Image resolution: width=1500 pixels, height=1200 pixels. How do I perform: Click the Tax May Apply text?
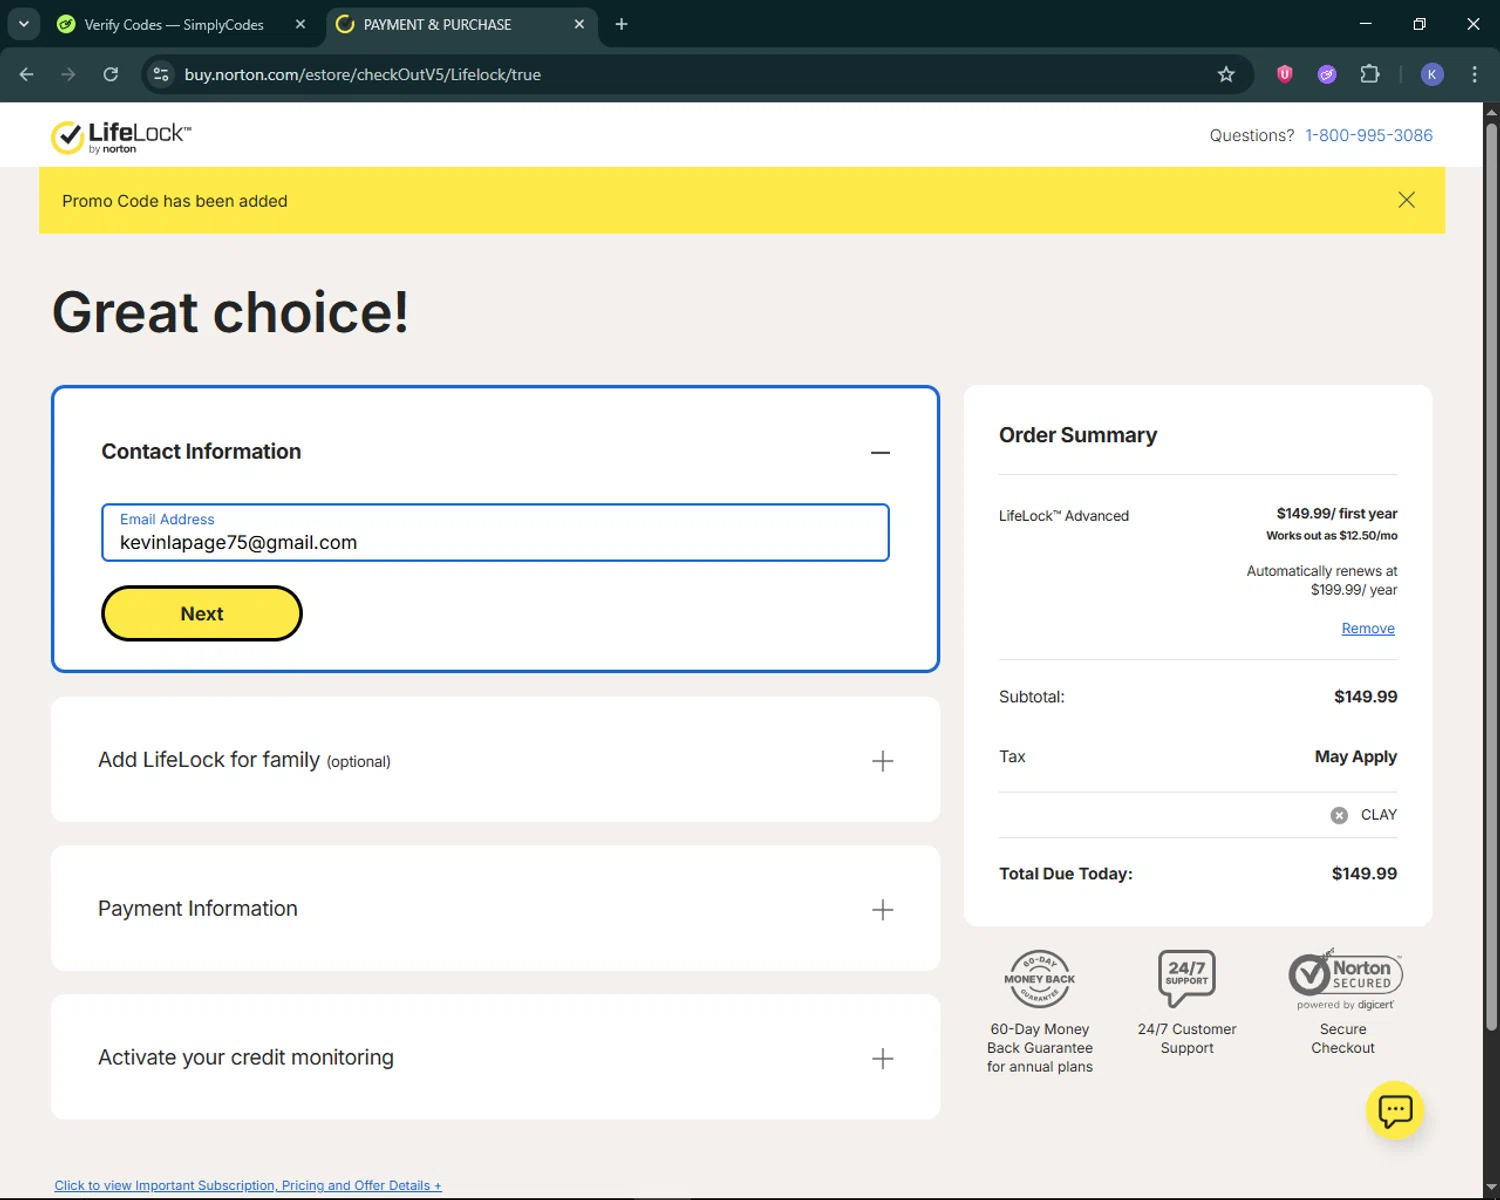[x=1355, y=757]
